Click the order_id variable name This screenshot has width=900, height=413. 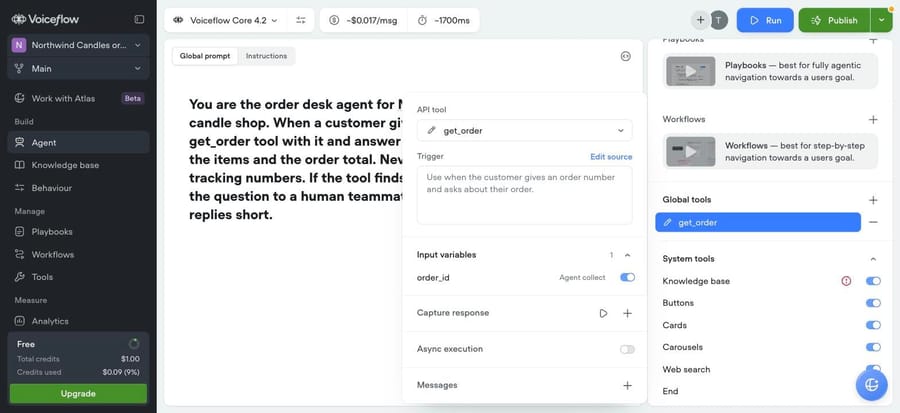coord(433,278)
